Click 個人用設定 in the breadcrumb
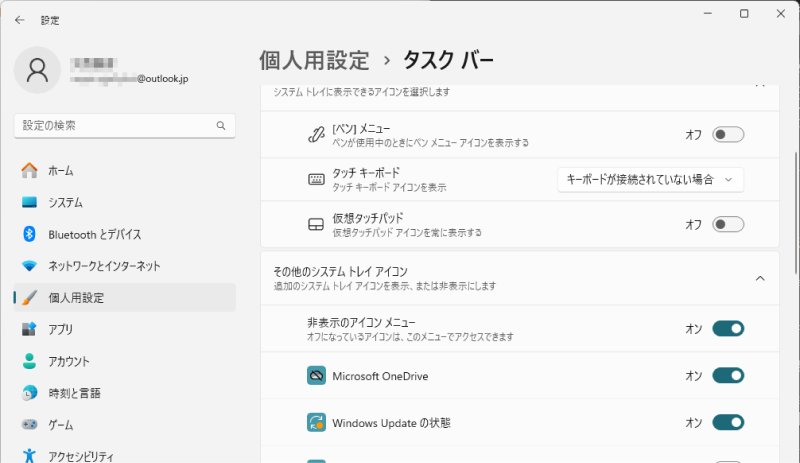The width and height of the screenshot is (800, 463). coord(314,60)
